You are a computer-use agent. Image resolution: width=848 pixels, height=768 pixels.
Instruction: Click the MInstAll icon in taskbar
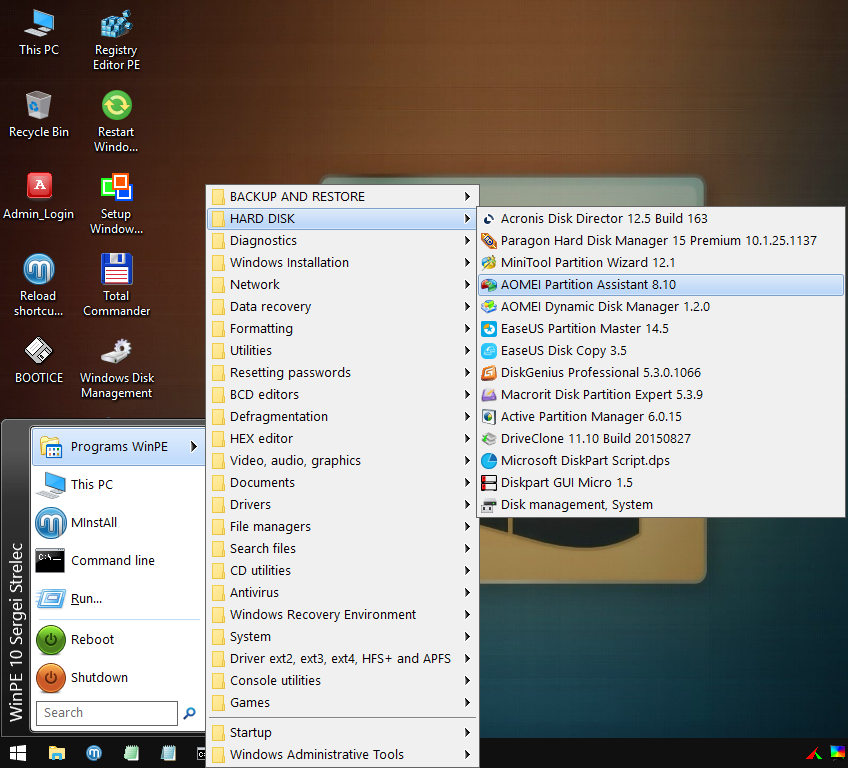point(94,753)
